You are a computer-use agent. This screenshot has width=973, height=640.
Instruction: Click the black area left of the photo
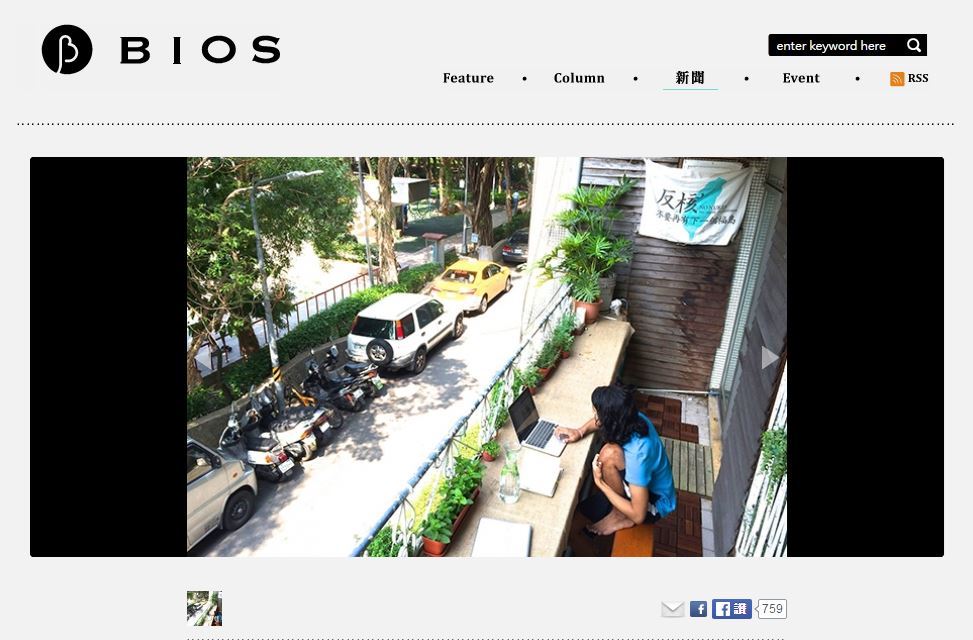pos(109,357)
